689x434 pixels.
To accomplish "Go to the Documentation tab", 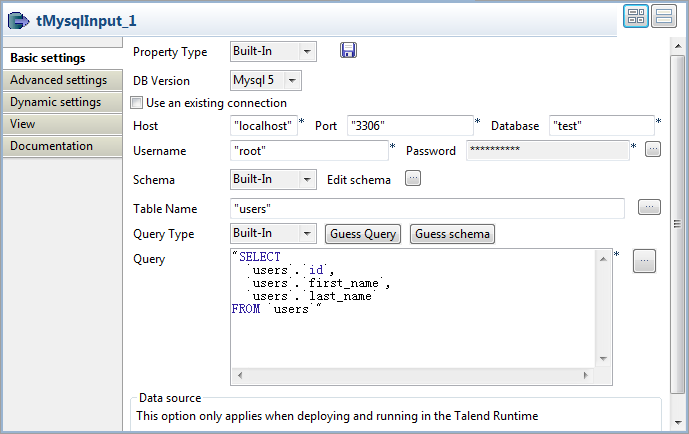I will (x=51, y=146).
